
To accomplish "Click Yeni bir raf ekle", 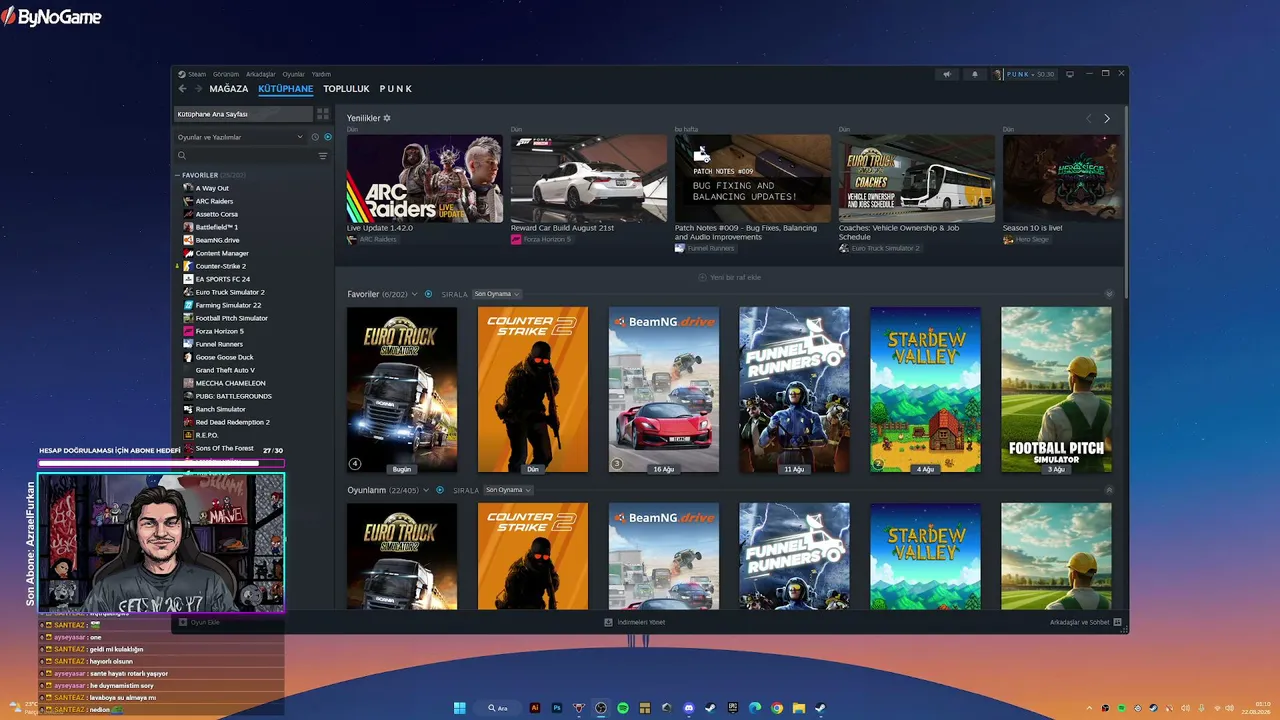I will coord(729,277).
